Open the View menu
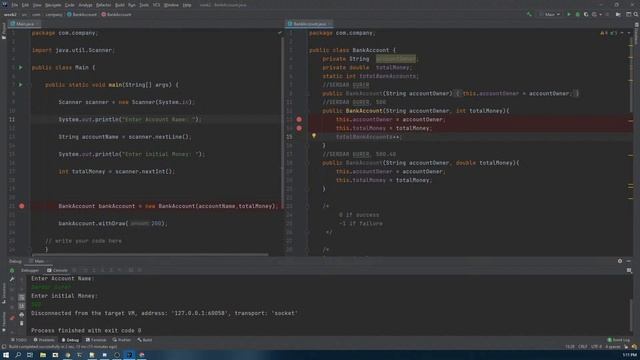This screenshot has height=360, width=640. point(37,5)
